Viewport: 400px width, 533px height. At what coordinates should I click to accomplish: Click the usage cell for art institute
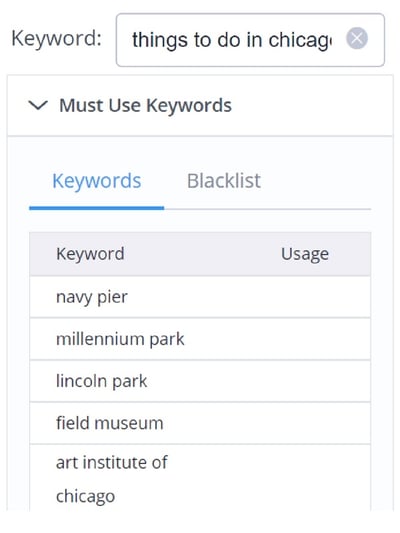305,479
